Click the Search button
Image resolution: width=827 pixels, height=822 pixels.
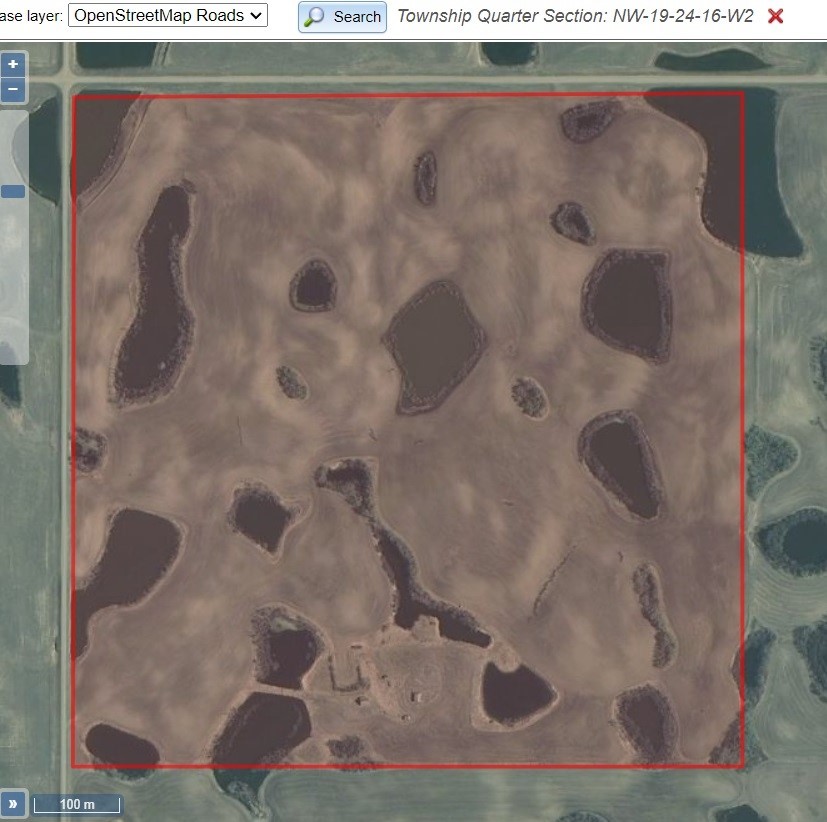(x=342, y=17)
